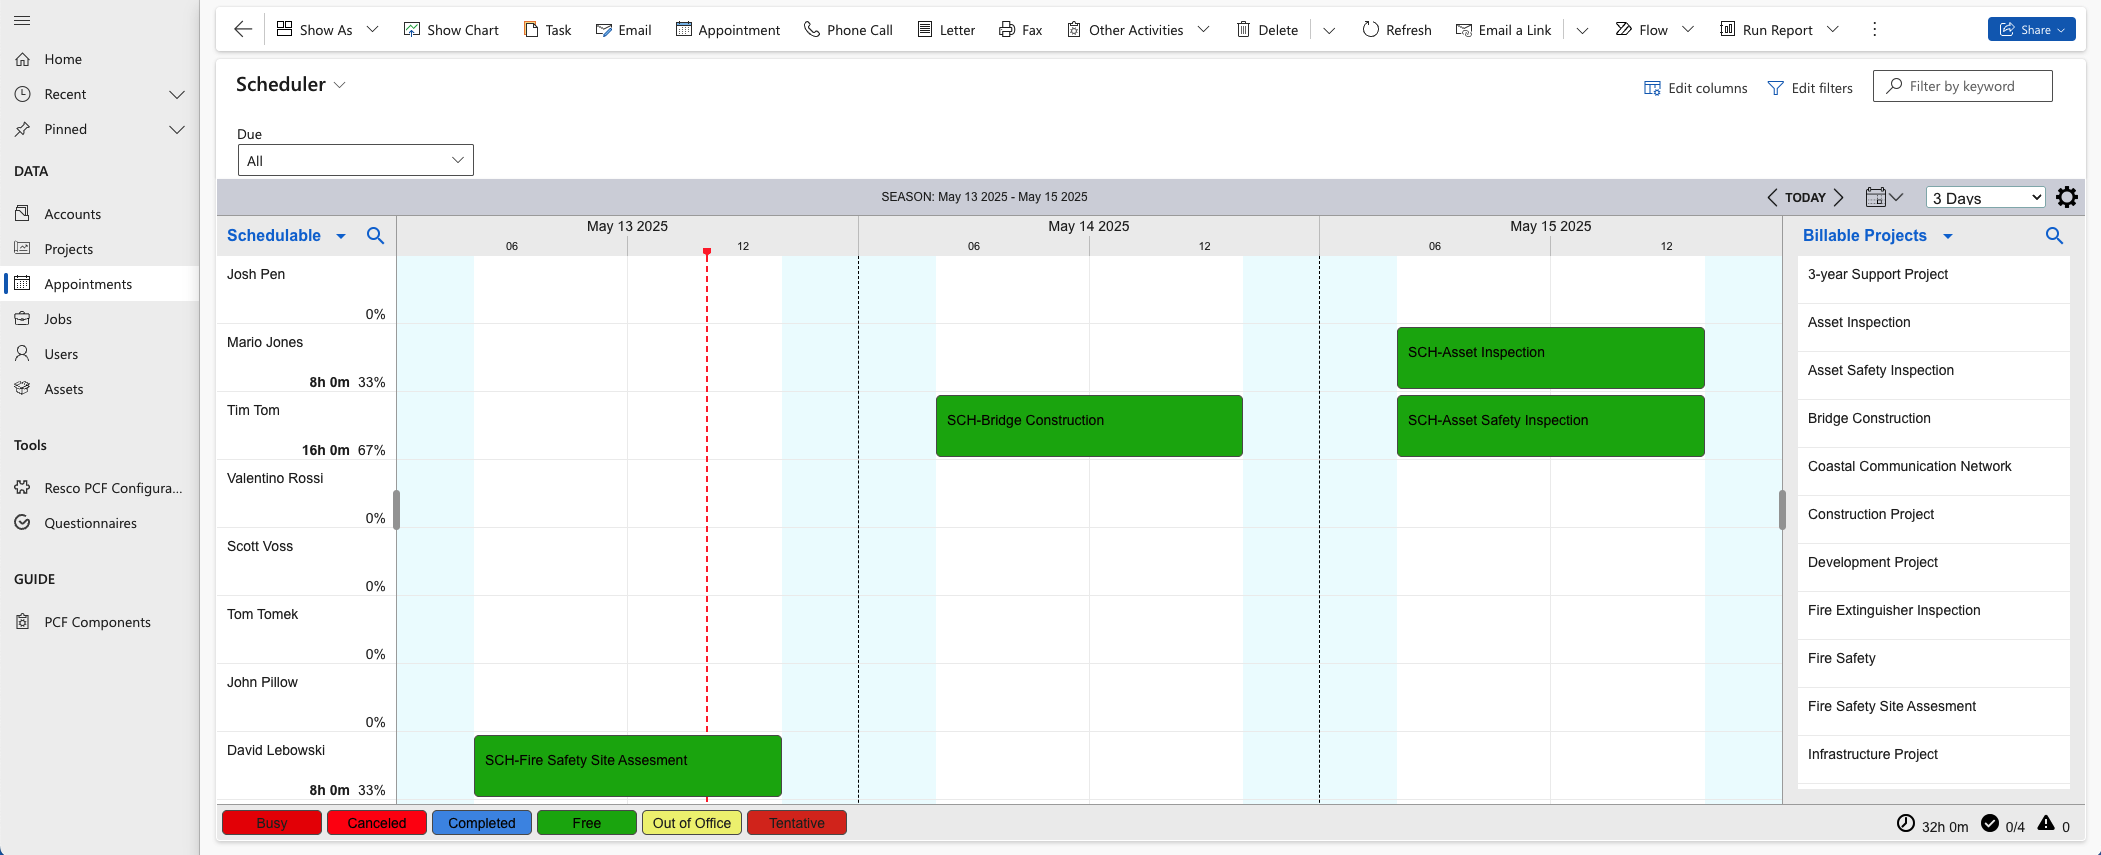Click the Busy legend swatch
Screen dimensions: 2101x855
[x=272, y=823]
